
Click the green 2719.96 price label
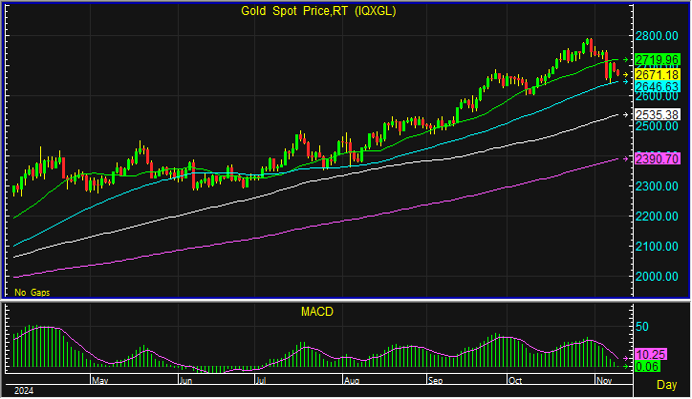click(657, 60)
